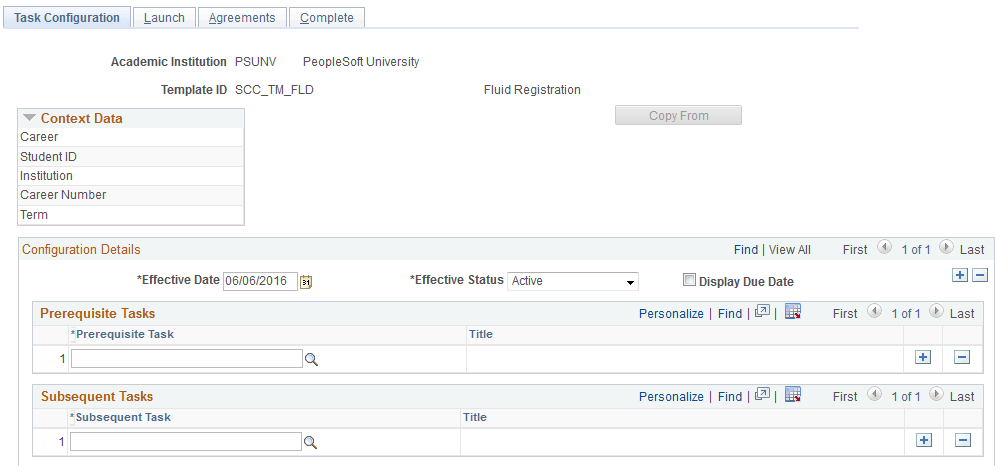Sort by Title column in Subsequent Tasks
This screenshot has height=466, width=995.
pyautogui.click(x=475, y=417)
